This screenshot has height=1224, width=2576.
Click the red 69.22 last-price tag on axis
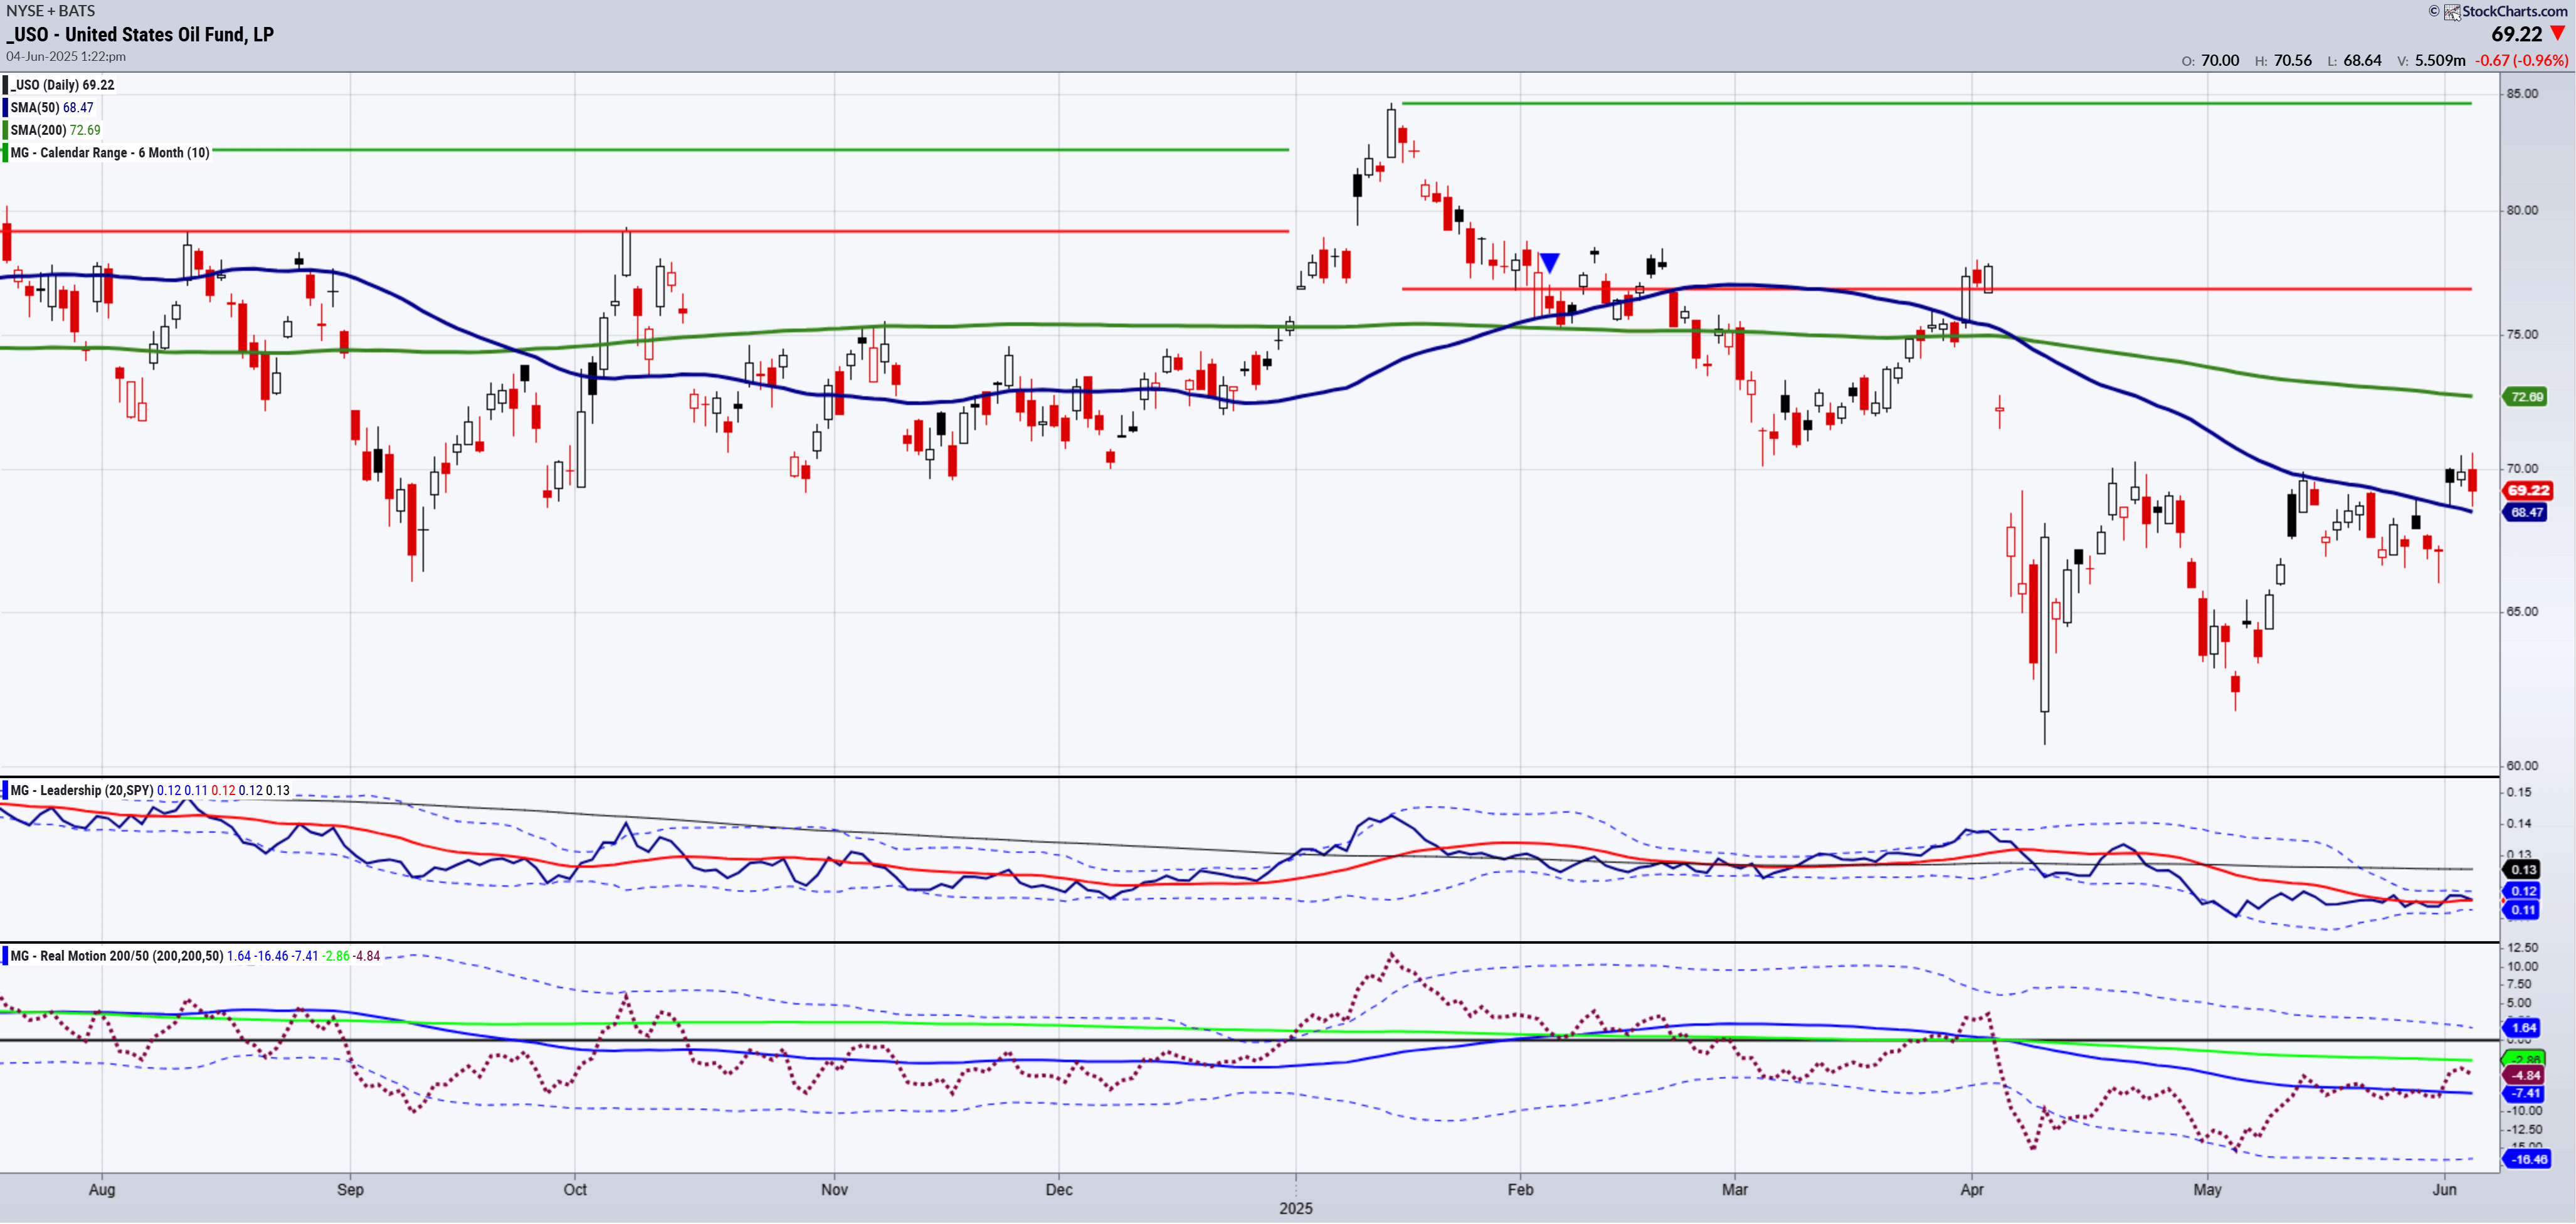[2527, 491]
